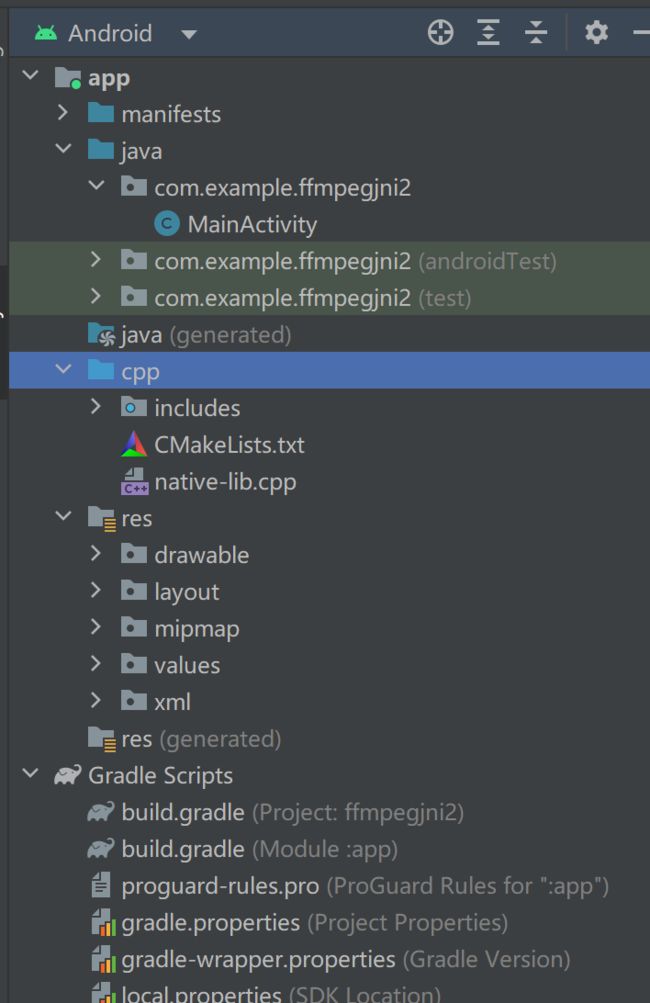Click the Select Opened File target icon

pyautogui.click(x=440, y=32)
